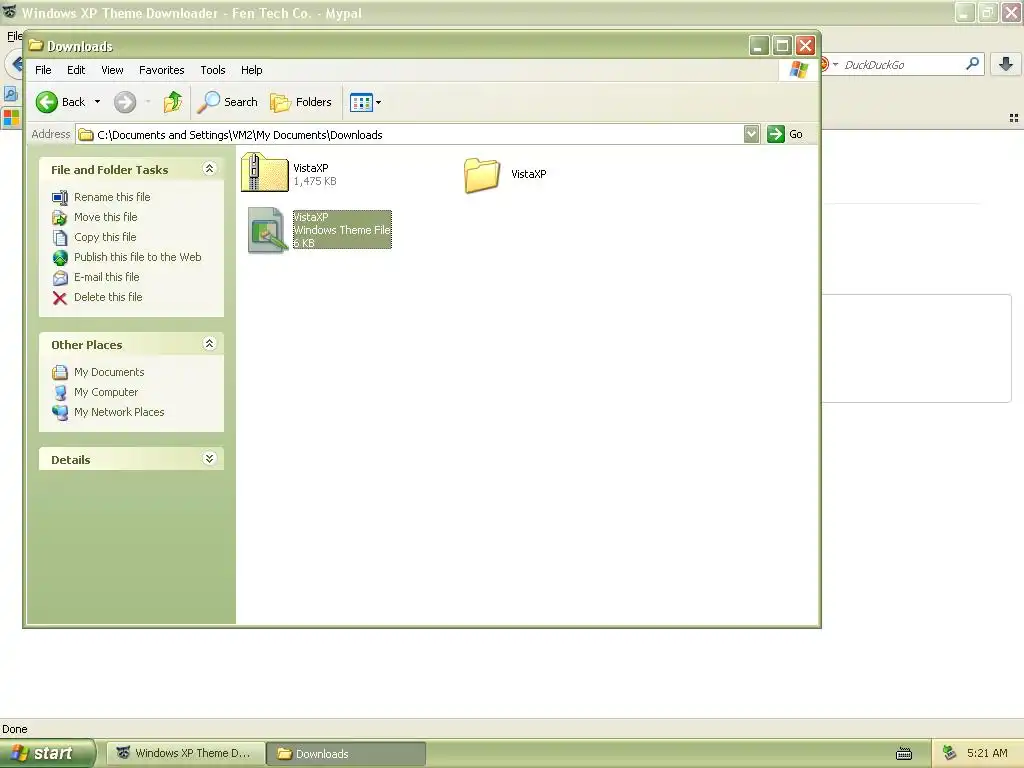Click E-mail this file
1024x768 pixels.
[x=106, y=277]
